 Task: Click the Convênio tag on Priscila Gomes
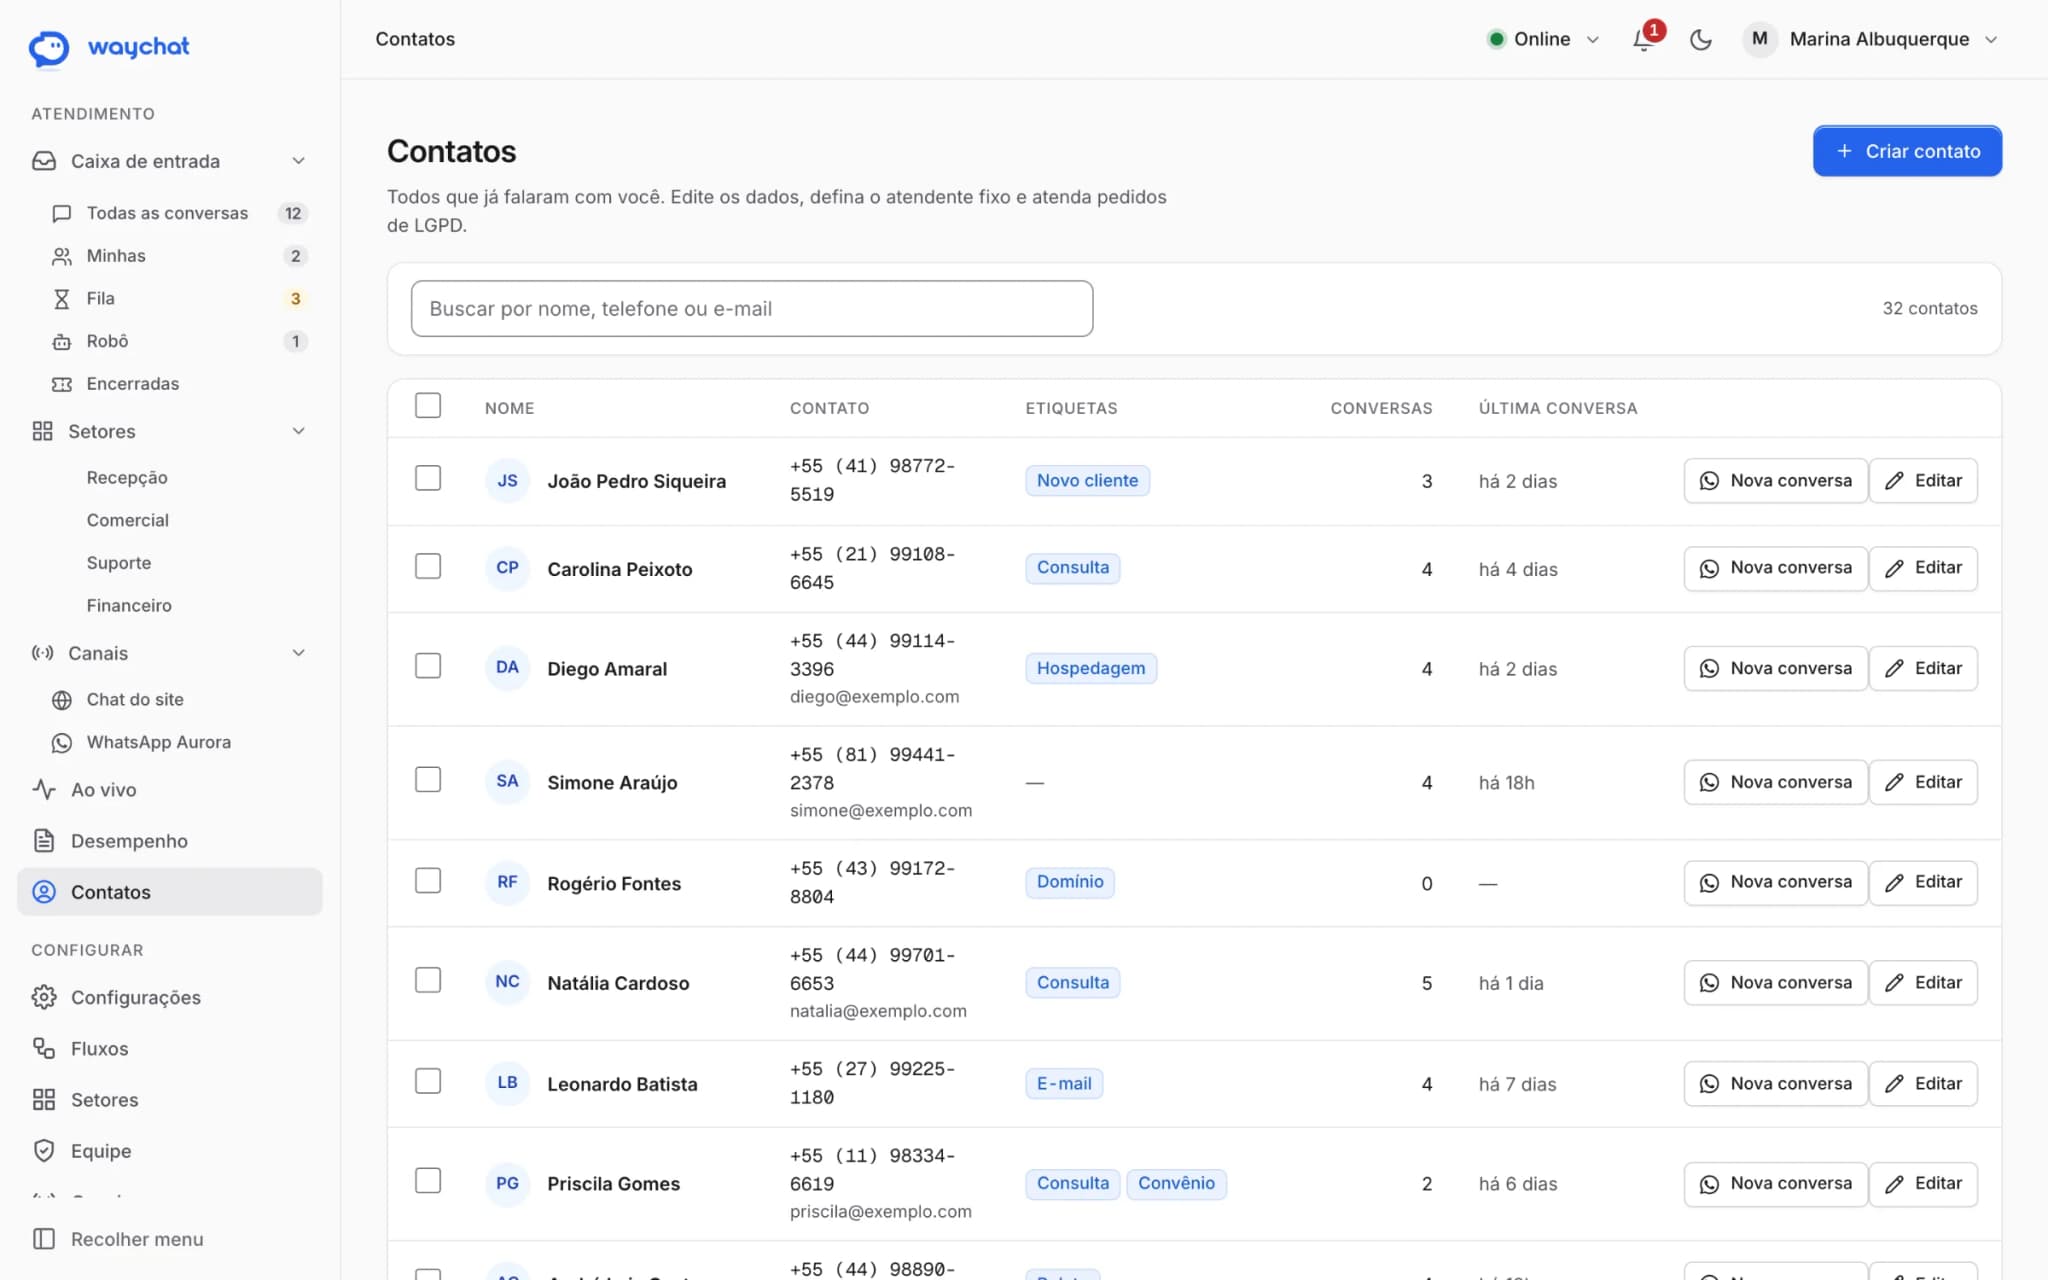point(1176,1184)
